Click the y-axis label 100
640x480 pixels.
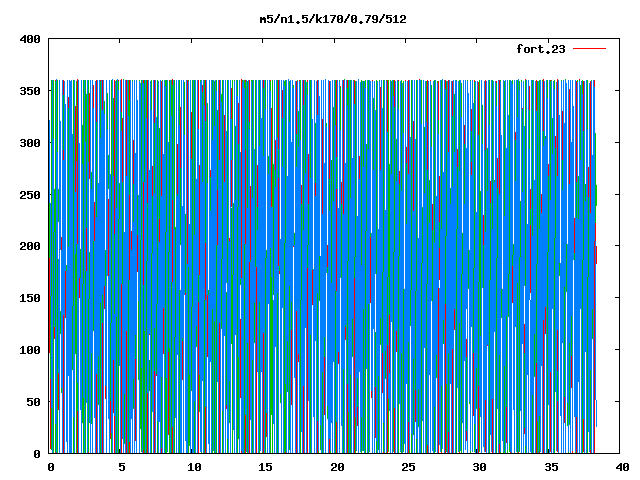(x=30, y=350)
